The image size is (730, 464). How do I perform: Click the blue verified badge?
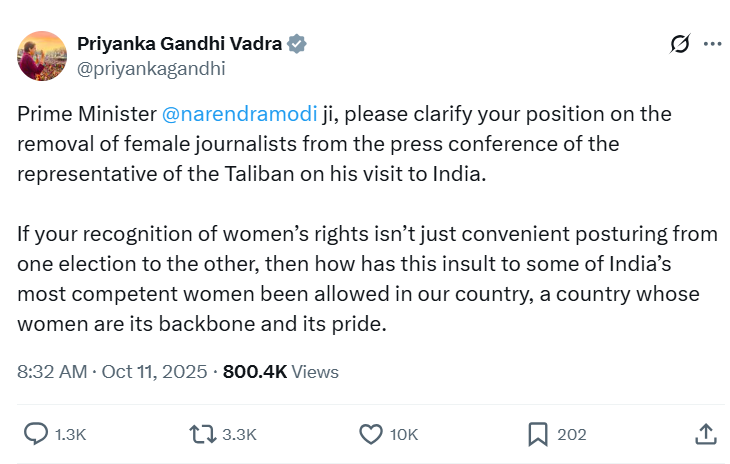tap(297, 44)
